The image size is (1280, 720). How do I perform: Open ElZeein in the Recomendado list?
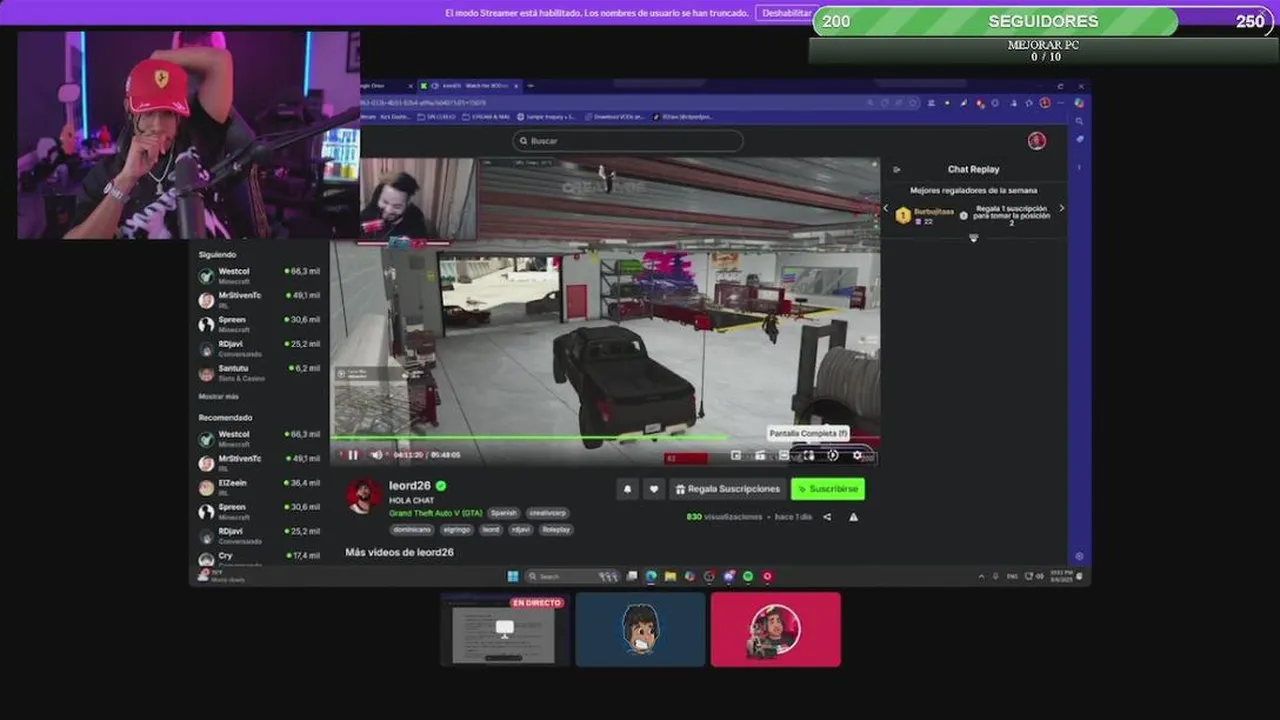259,487
